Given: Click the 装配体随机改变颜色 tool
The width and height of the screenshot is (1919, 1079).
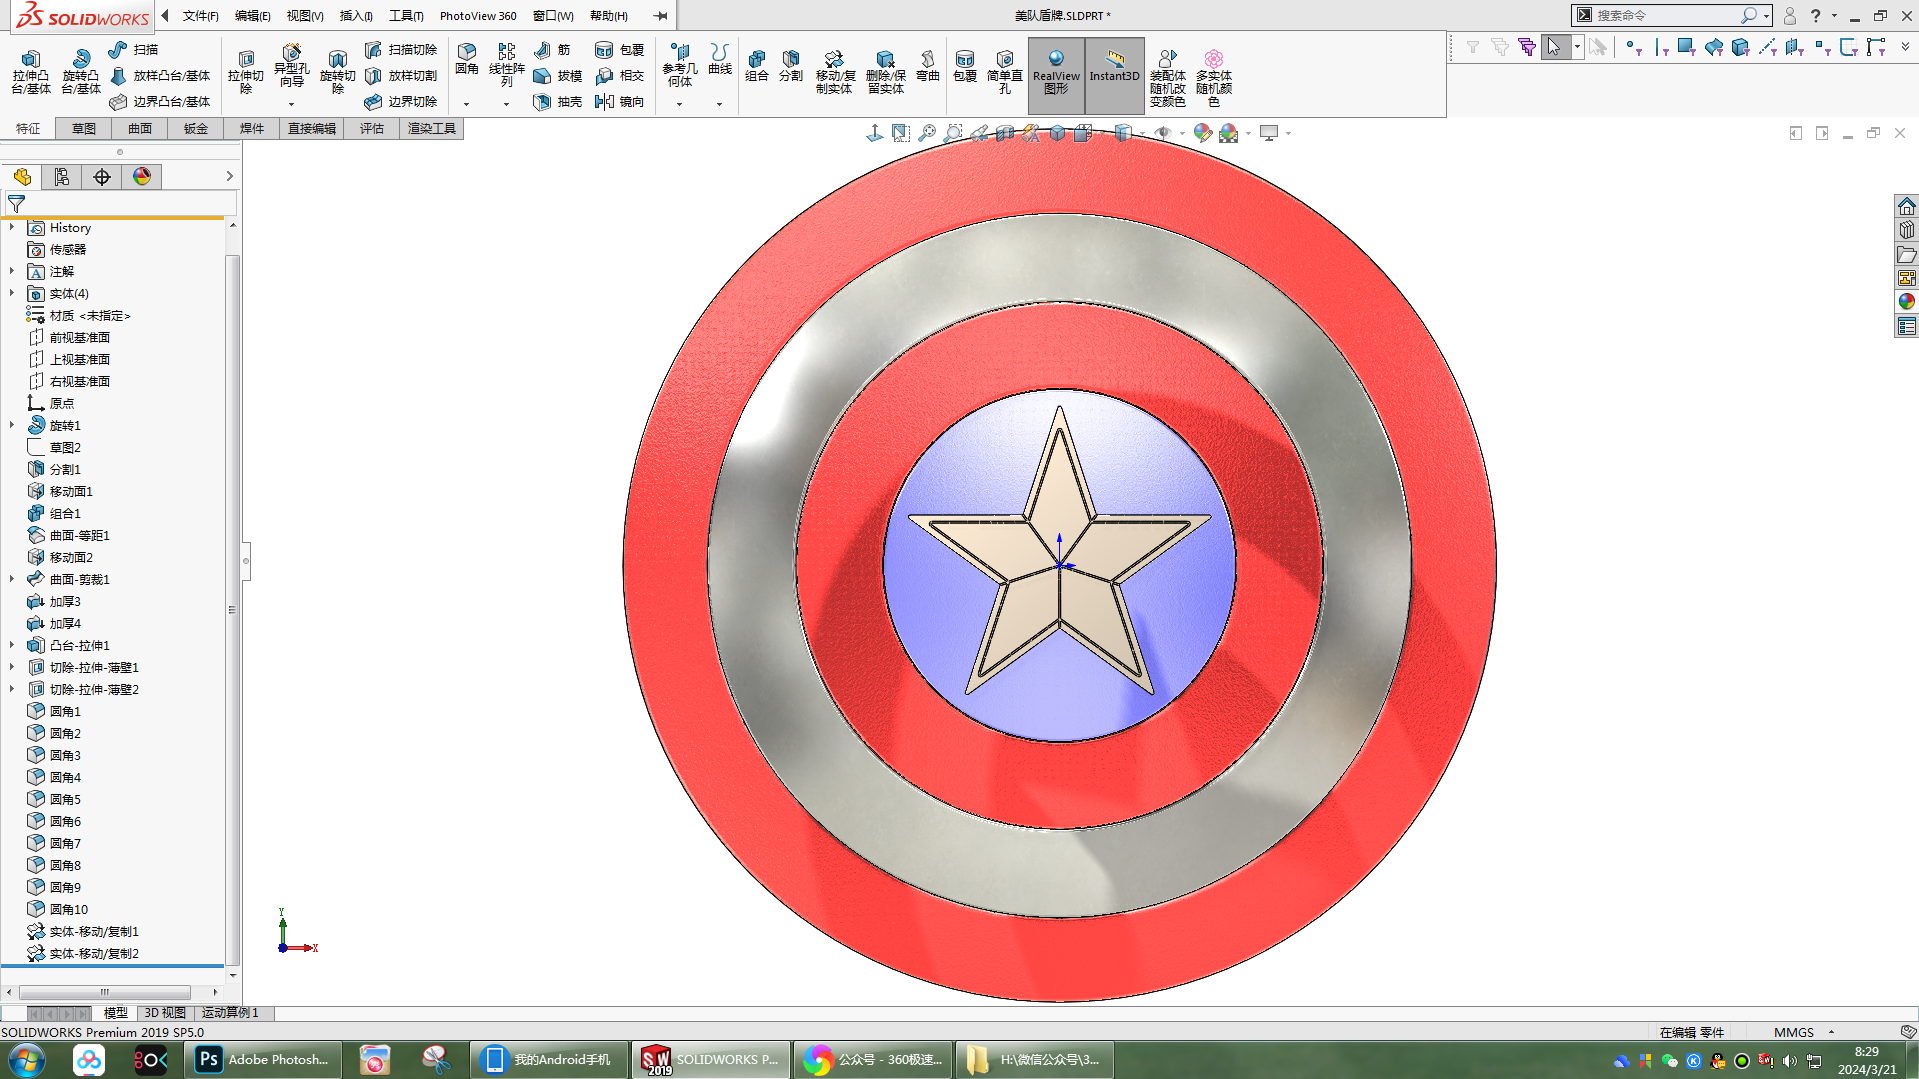Looking at the screenshot, I should pos(1167,77).
